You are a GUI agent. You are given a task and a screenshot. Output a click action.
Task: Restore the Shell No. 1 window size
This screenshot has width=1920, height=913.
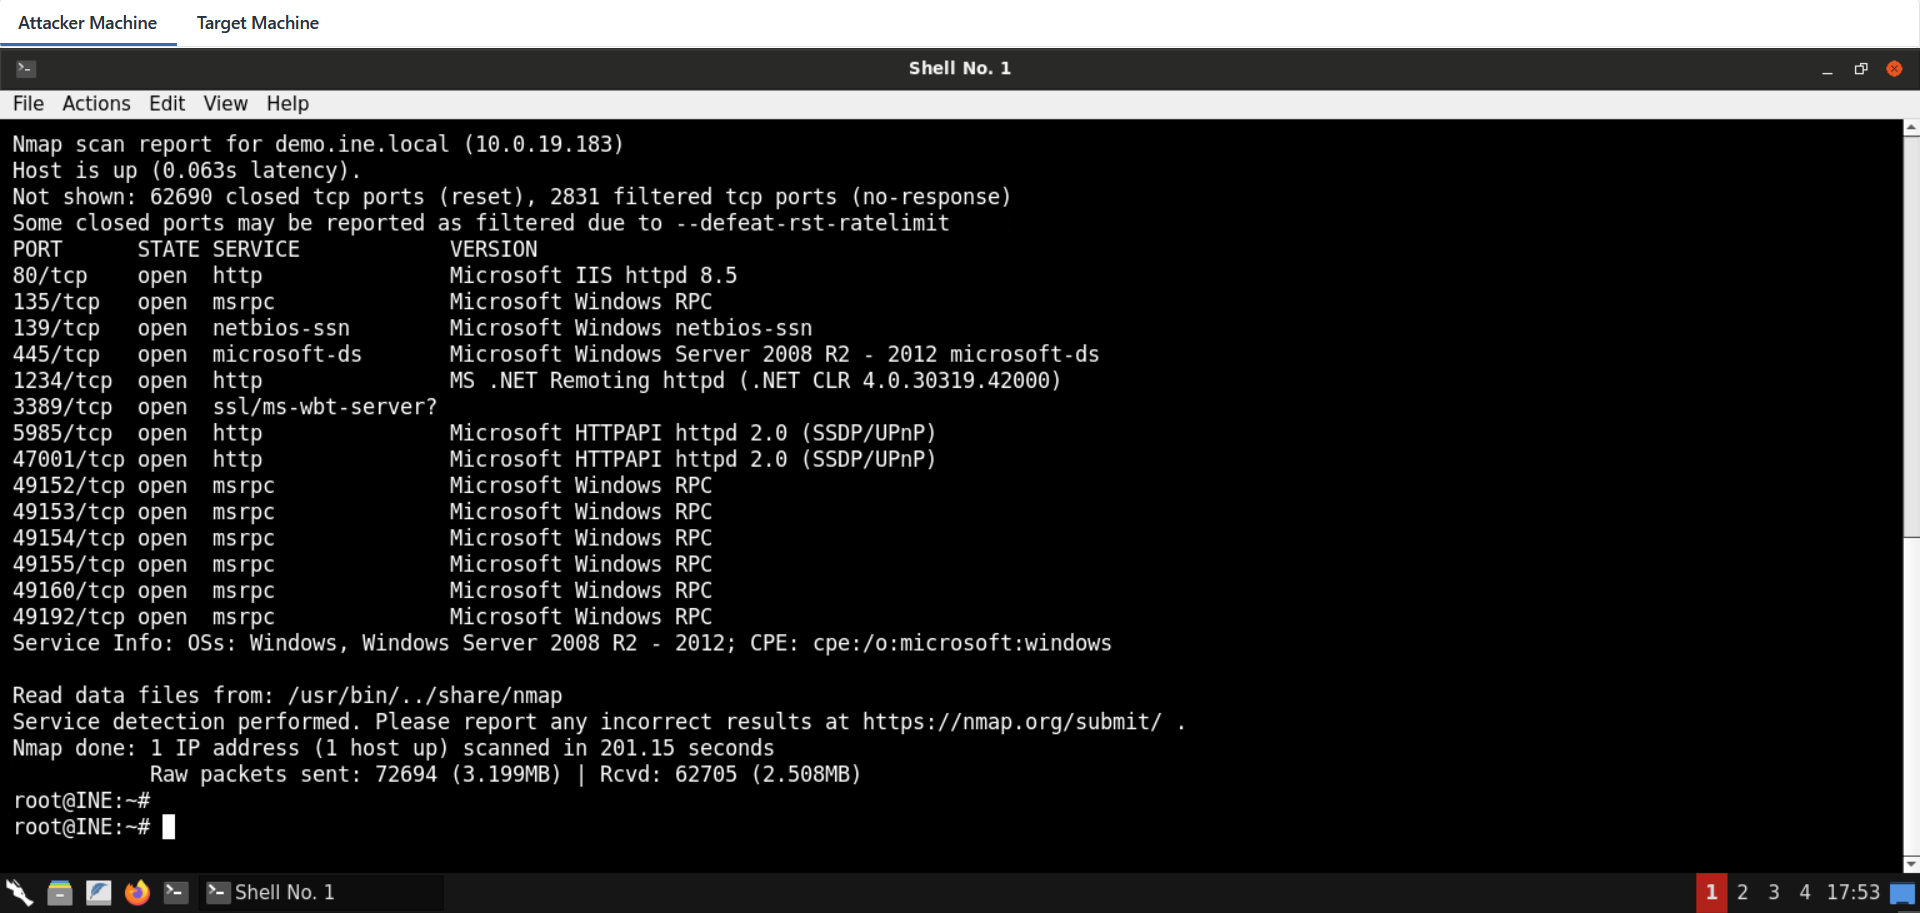(1860, 69)
